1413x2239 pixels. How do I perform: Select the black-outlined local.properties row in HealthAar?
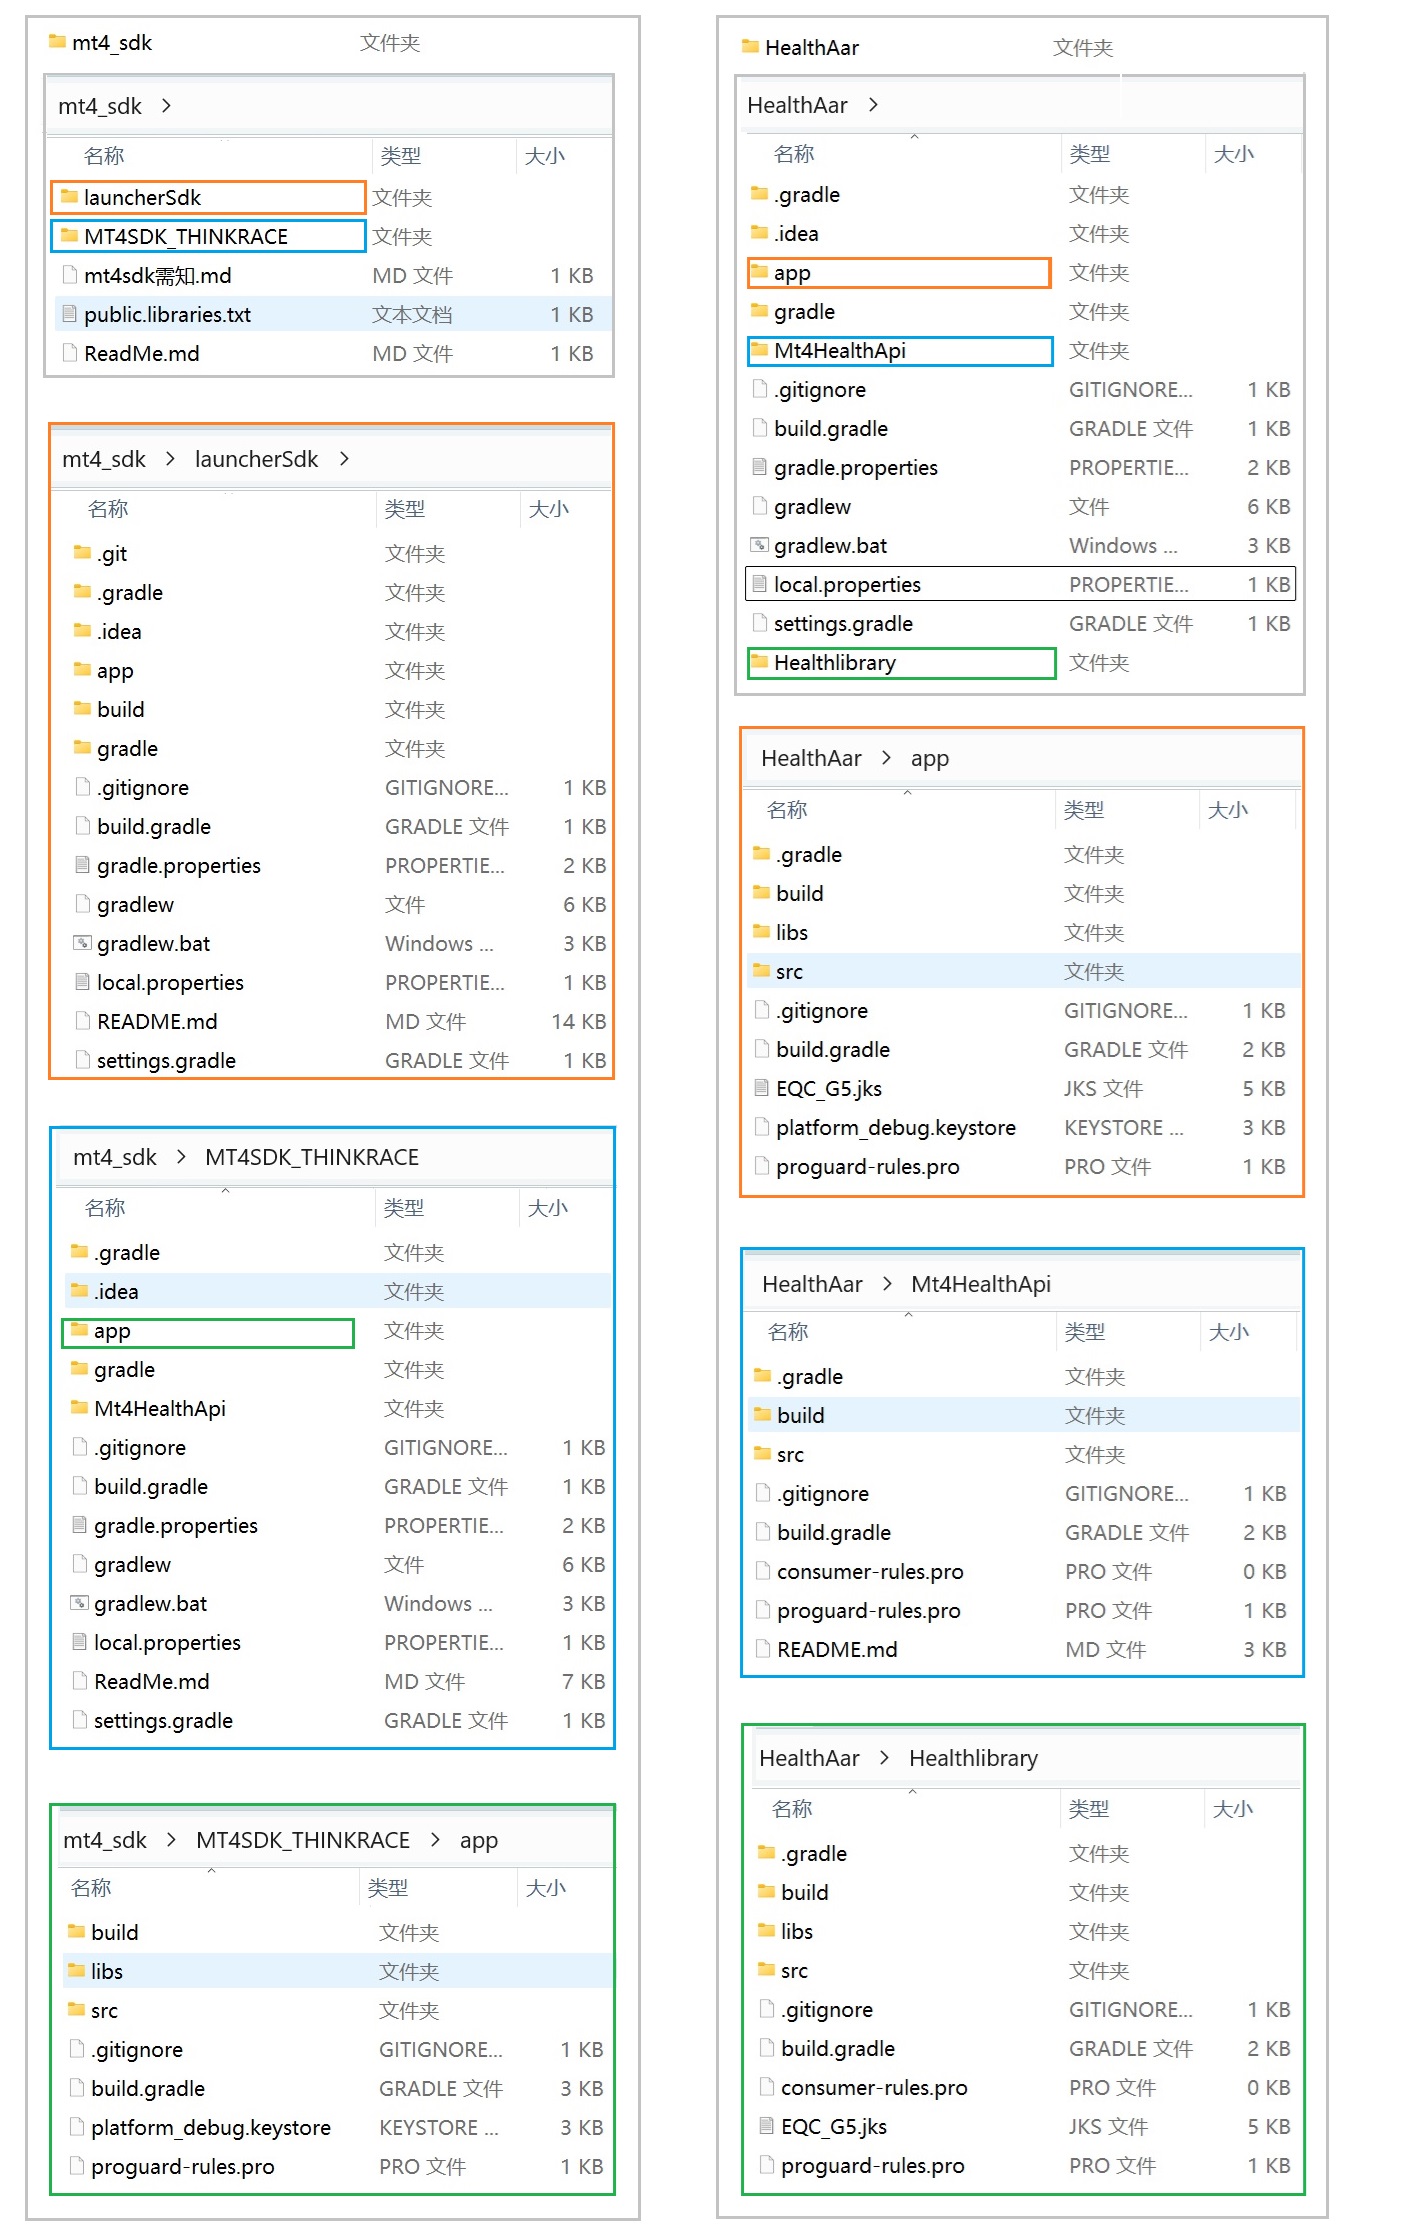(x=1020, y=584)
